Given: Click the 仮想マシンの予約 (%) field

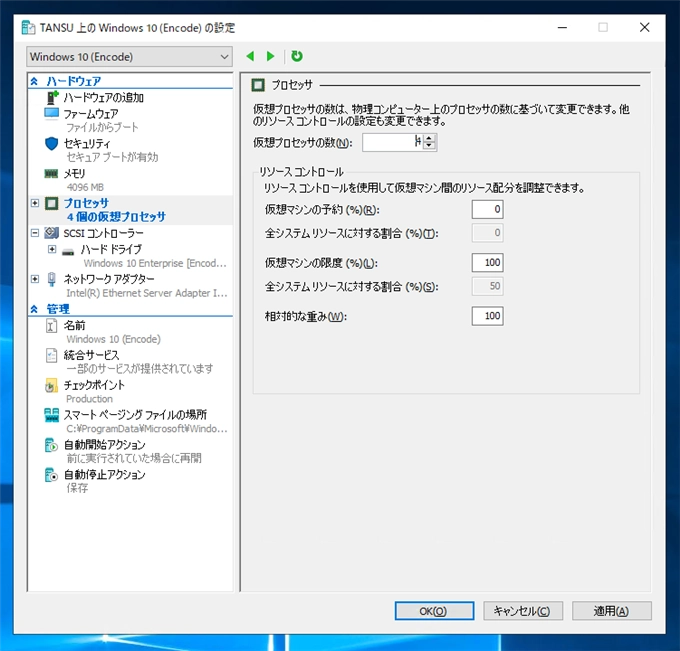Looking at the screenshot, I should [x=487, y=209].
